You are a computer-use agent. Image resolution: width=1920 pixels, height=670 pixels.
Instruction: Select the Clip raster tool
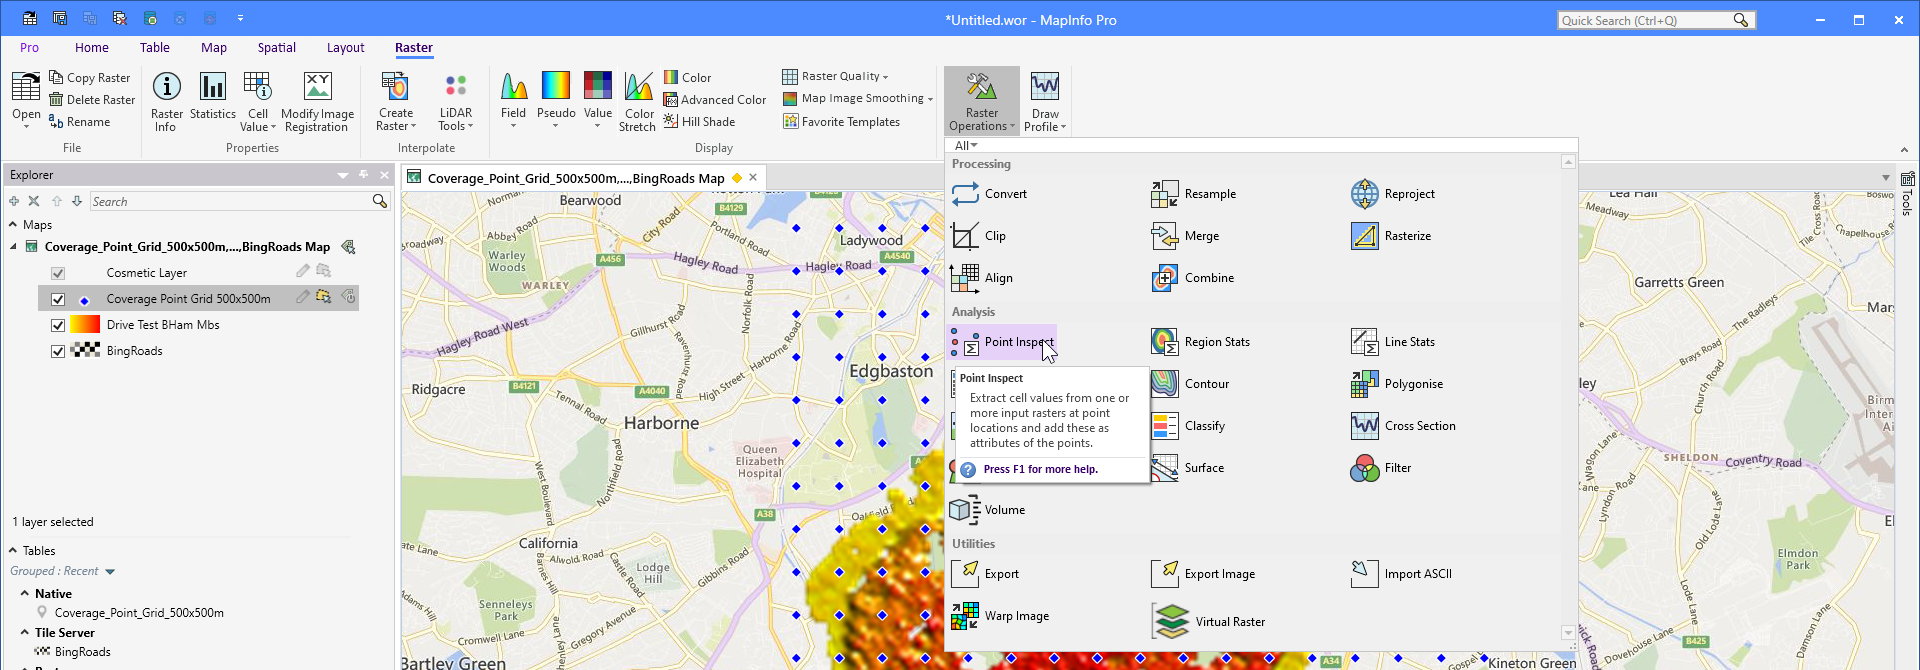[x=979, y=236]
